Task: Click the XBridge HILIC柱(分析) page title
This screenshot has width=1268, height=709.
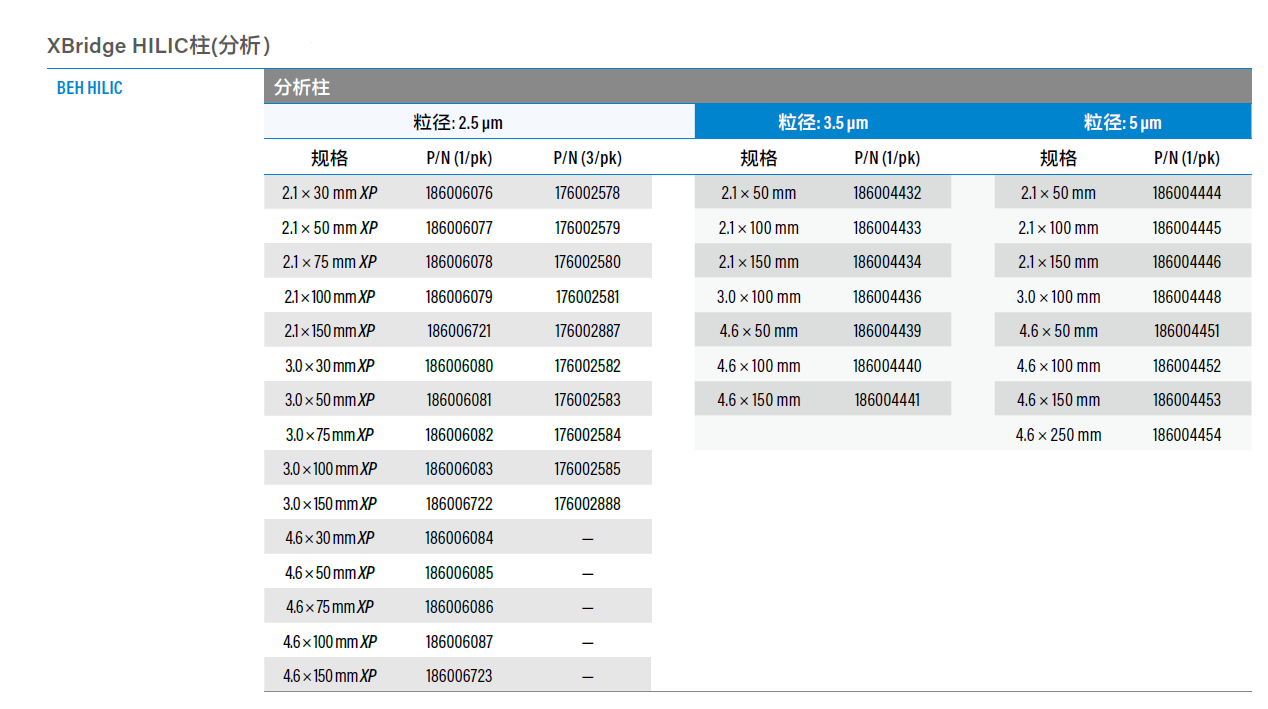Action: coord(159,46)
